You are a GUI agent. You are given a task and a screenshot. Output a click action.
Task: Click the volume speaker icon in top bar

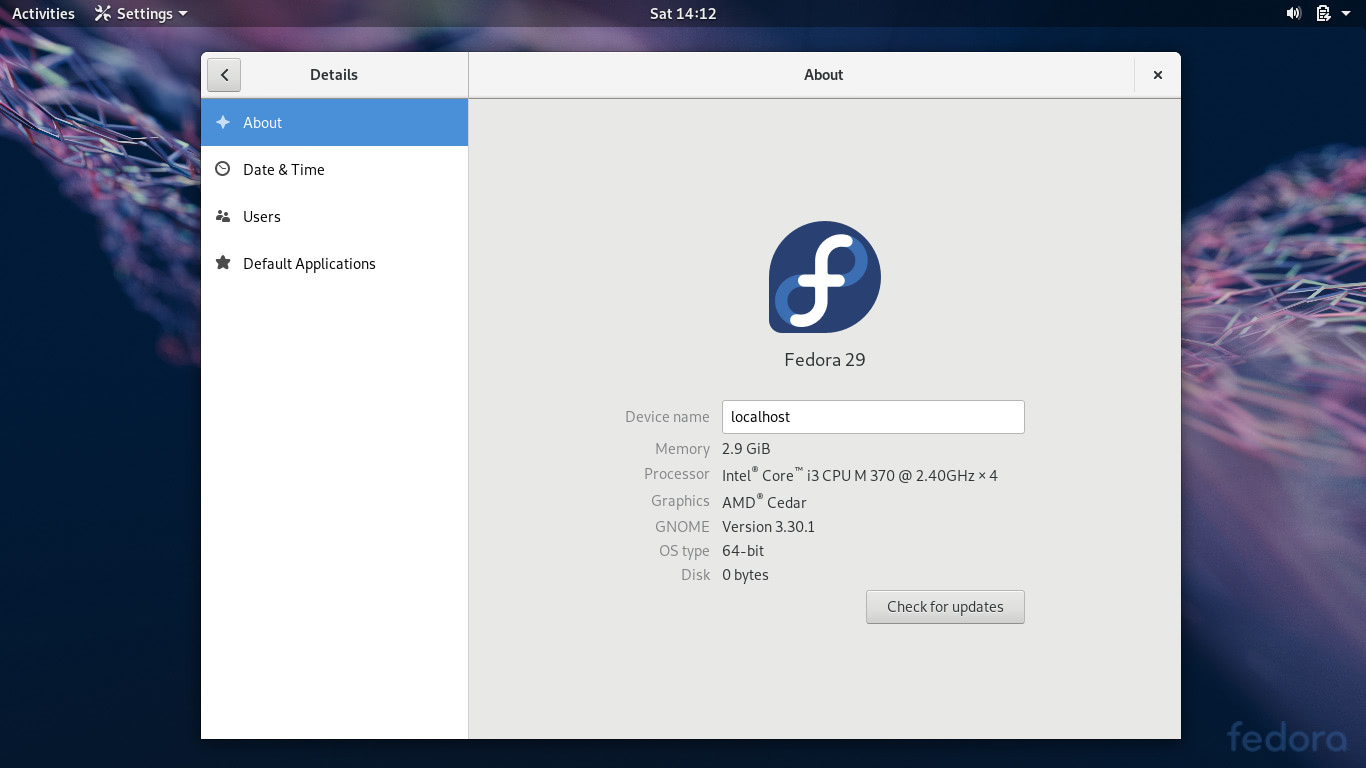1293,13
